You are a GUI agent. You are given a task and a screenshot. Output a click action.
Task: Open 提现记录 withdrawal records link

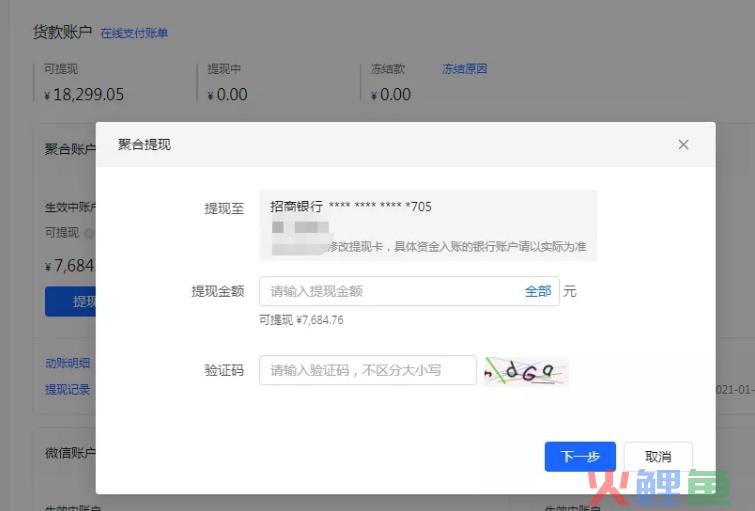(x=67, y=389)
